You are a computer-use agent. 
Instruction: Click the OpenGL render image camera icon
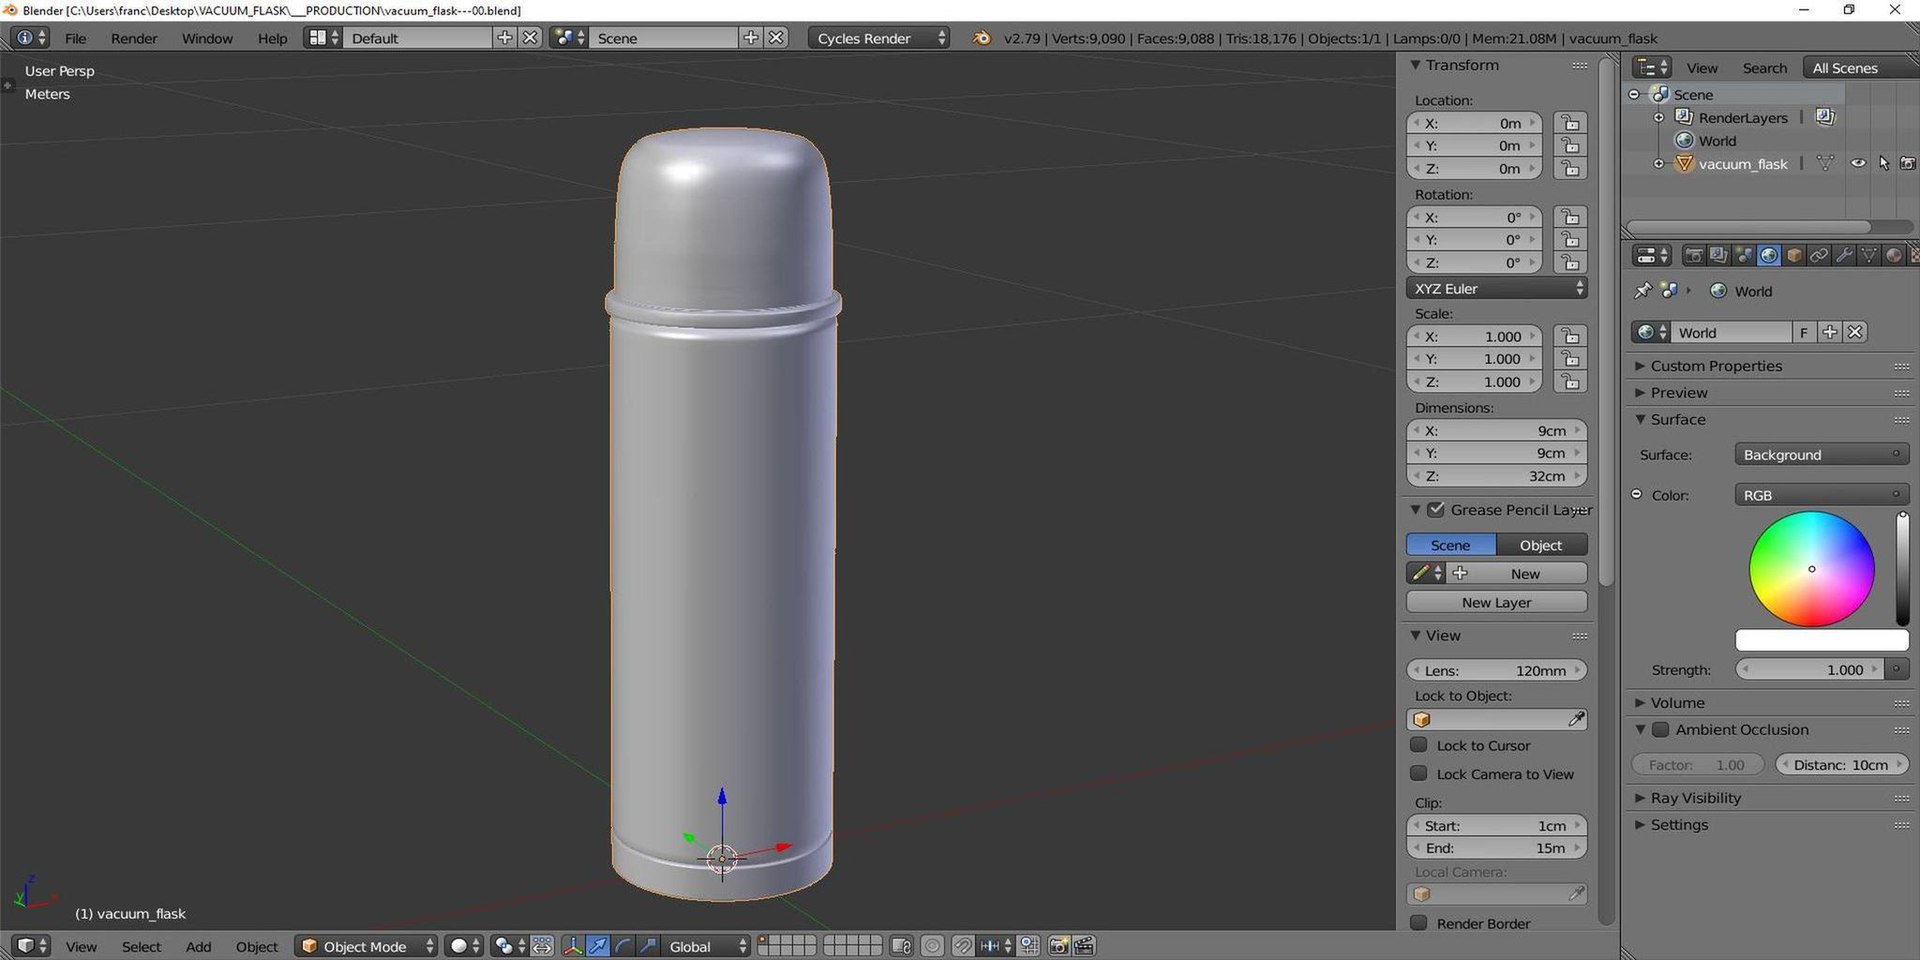tap(1059, 946)
